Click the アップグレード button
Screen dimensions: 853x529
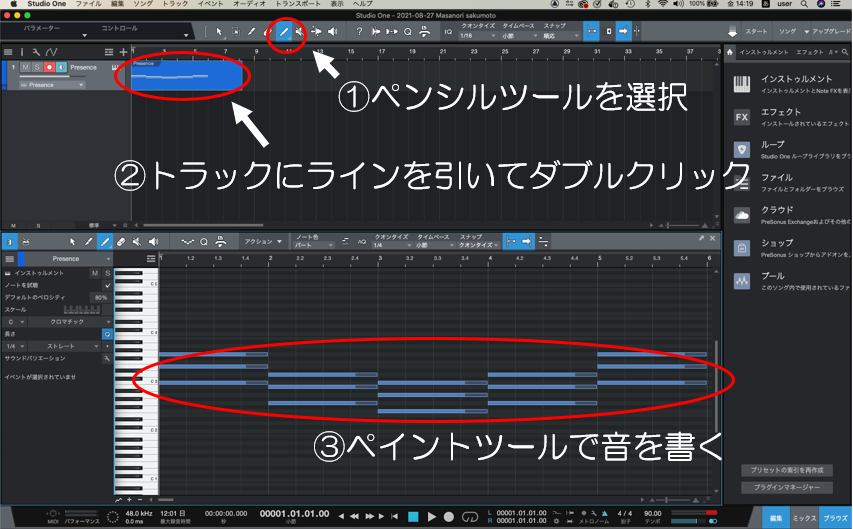[829, 32]
